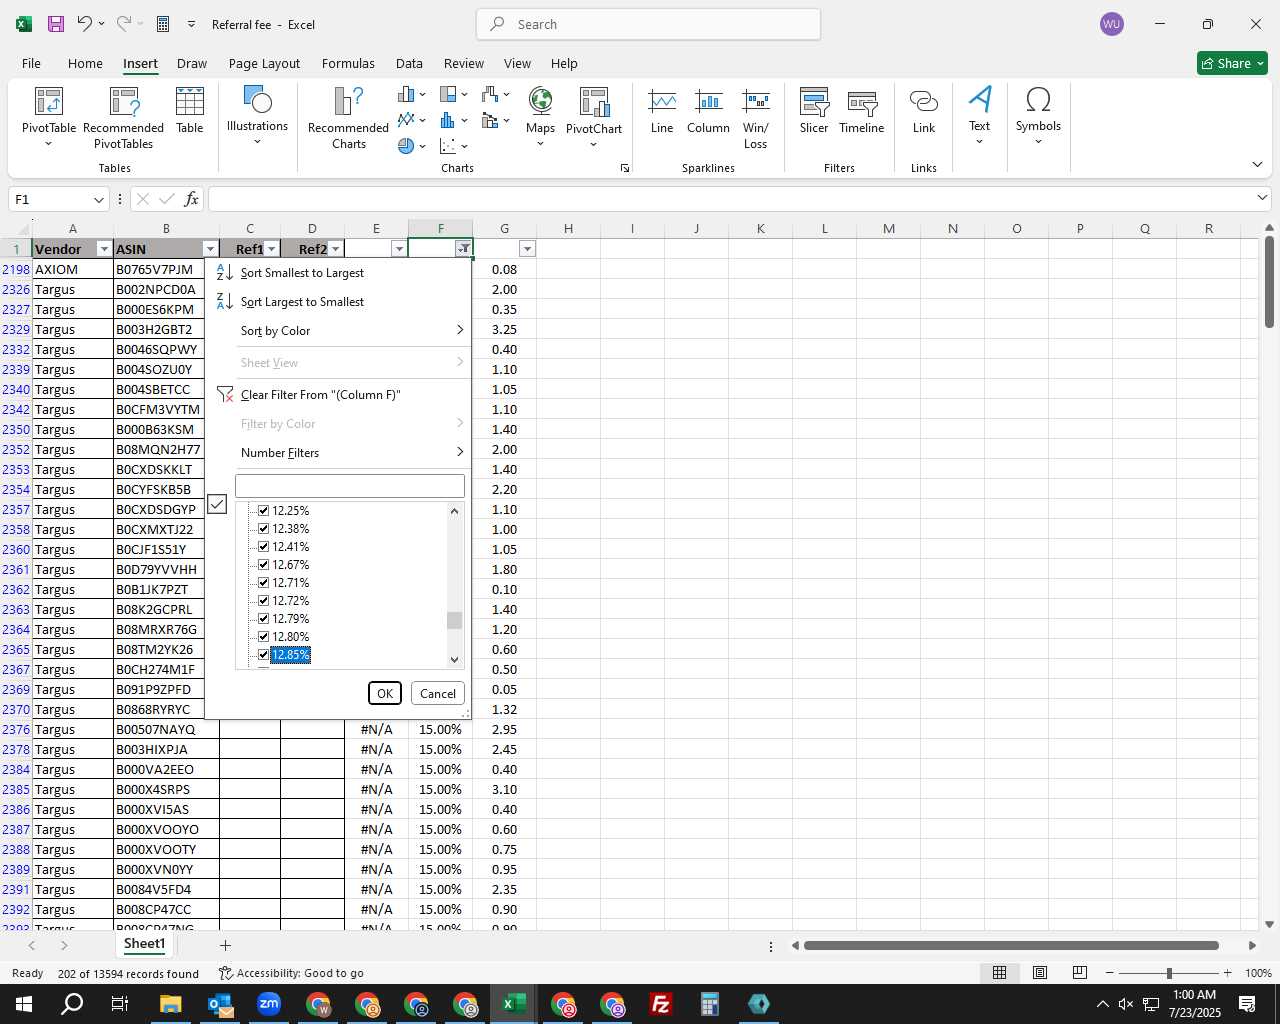
Task: Open the Data ribbon tab
Action: [x=409, y=63]
